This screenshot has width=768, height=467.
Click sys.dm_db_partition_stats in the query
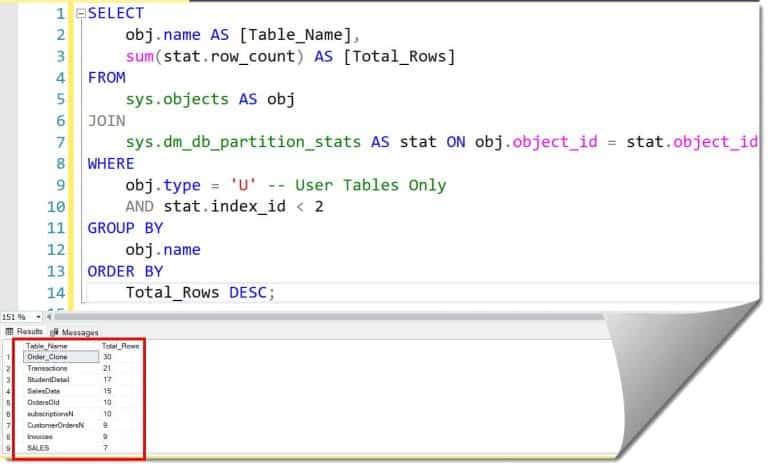[243, 142]
